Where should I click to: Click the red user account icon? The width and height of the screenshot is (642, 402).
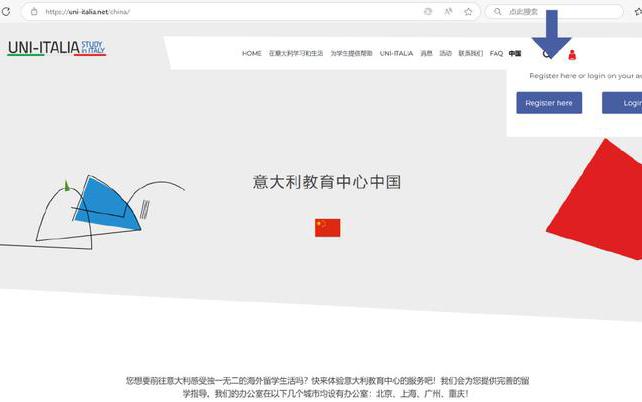click(572, 54)
